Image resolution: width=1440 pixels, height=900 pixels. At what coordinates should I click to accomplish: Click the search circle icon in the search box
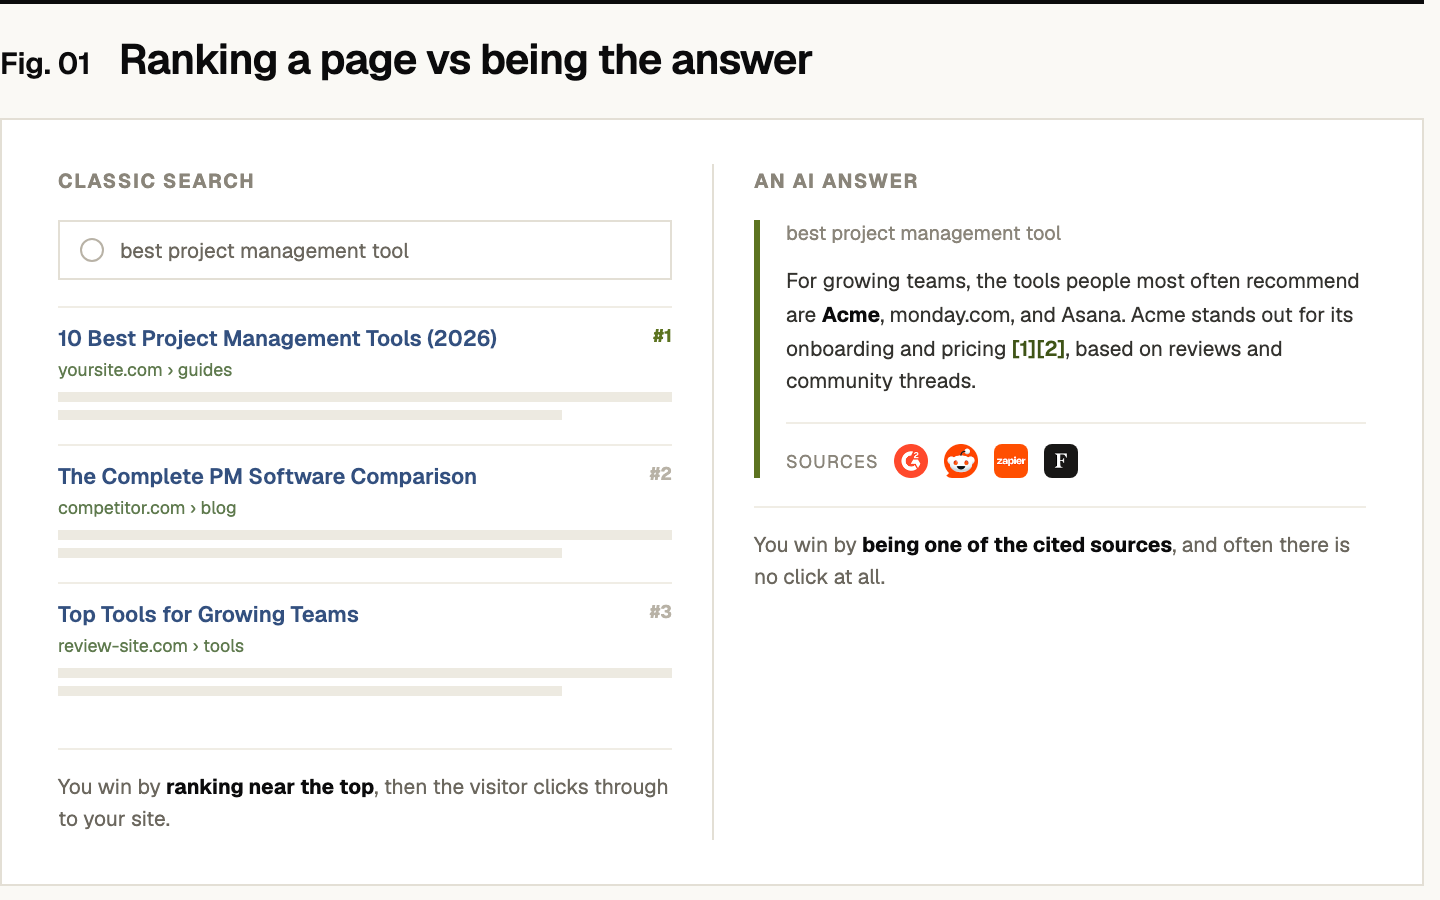[92, 250]
